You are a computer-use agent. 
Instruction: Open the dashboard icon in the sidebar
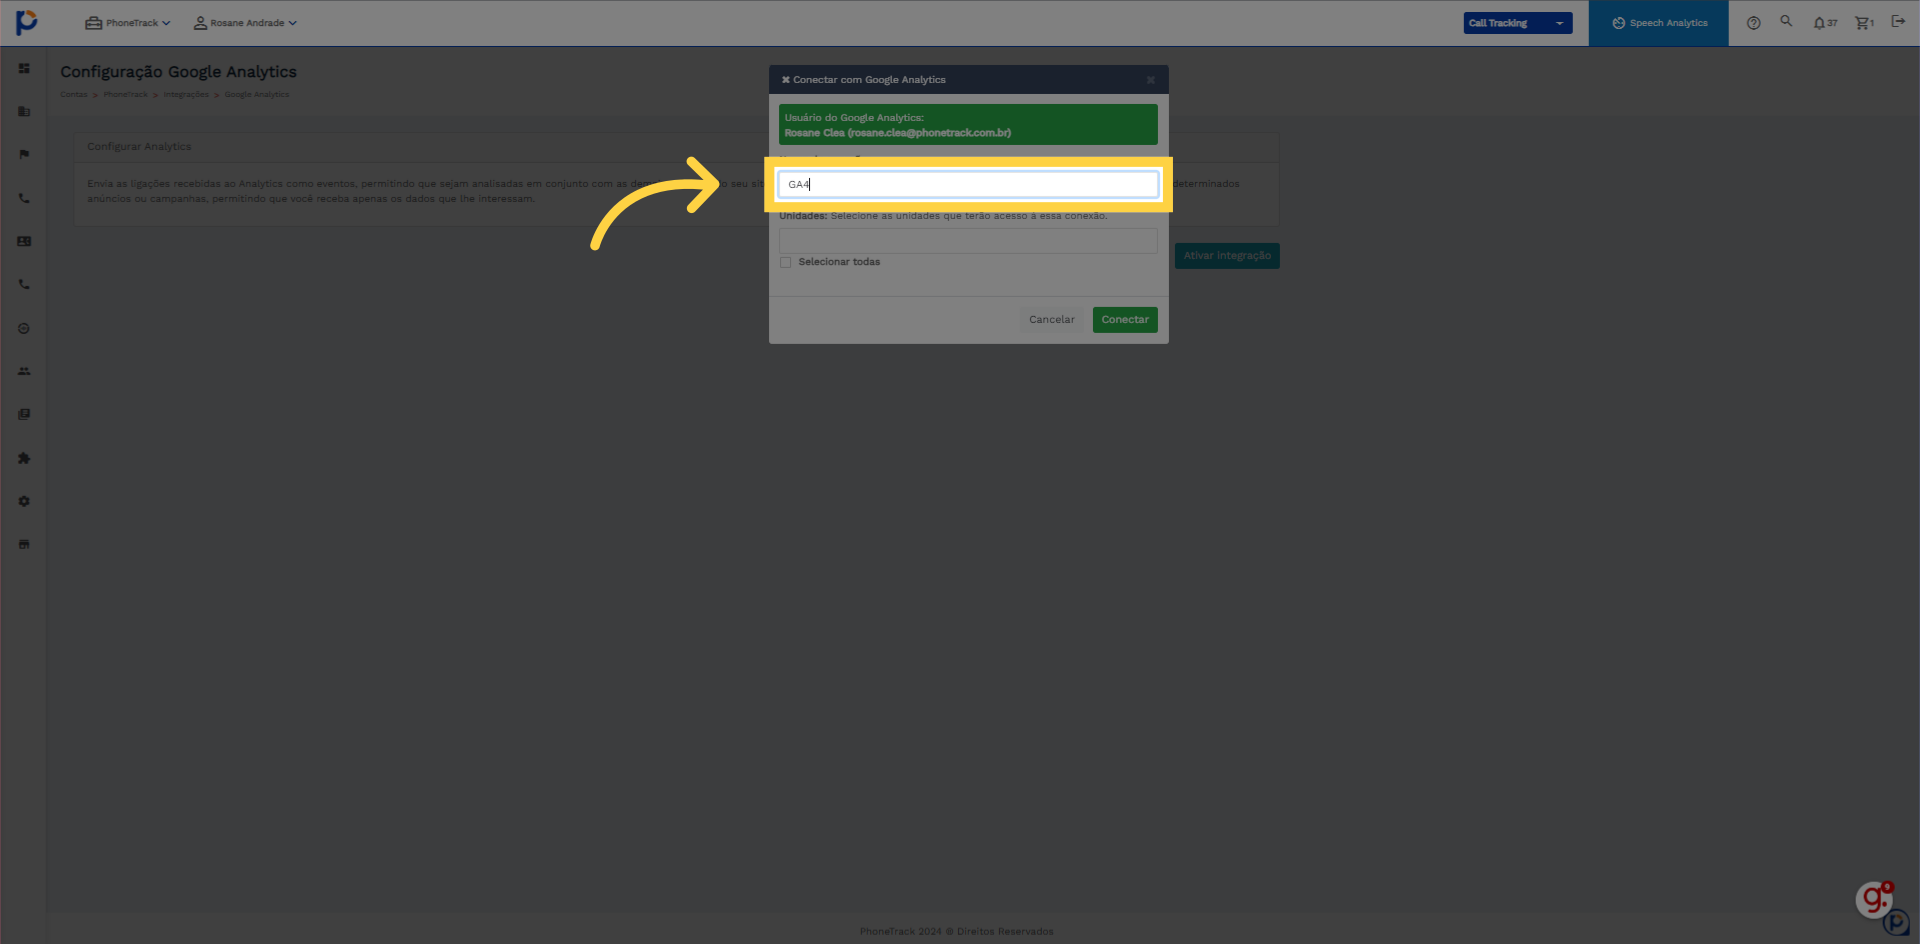pyautogui.click(x=24, y=68)
